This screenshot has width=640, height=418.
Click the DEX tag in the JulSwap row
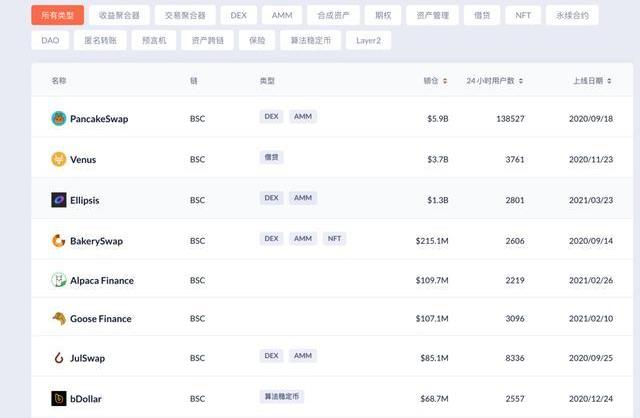[x=271, y=356]
